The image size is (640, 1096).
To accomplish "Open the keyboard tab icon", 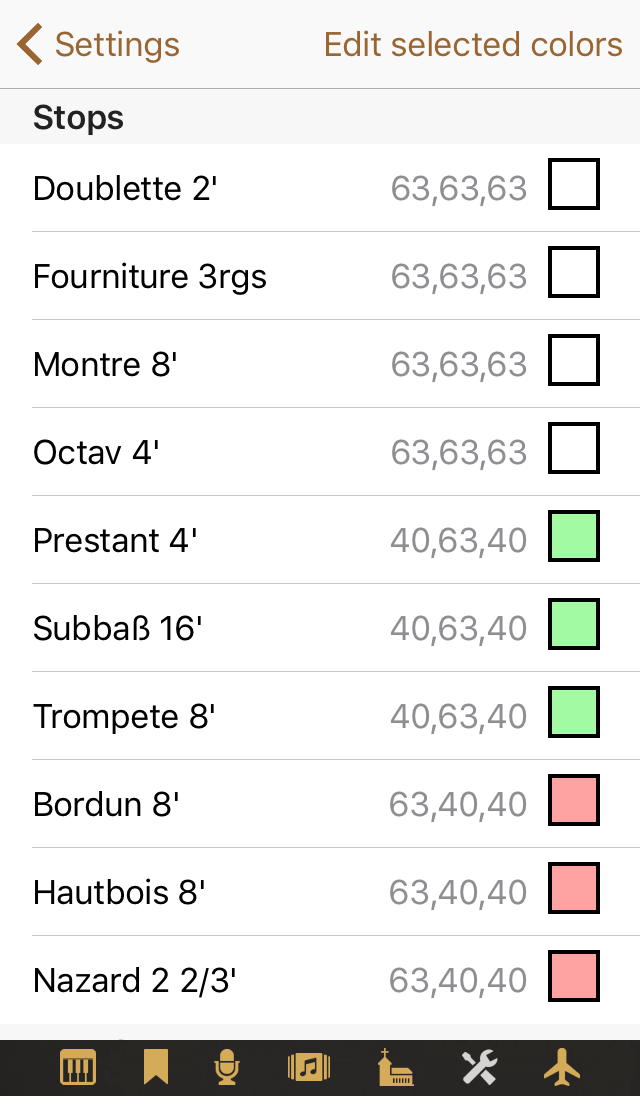I will tap(77, 1068).
